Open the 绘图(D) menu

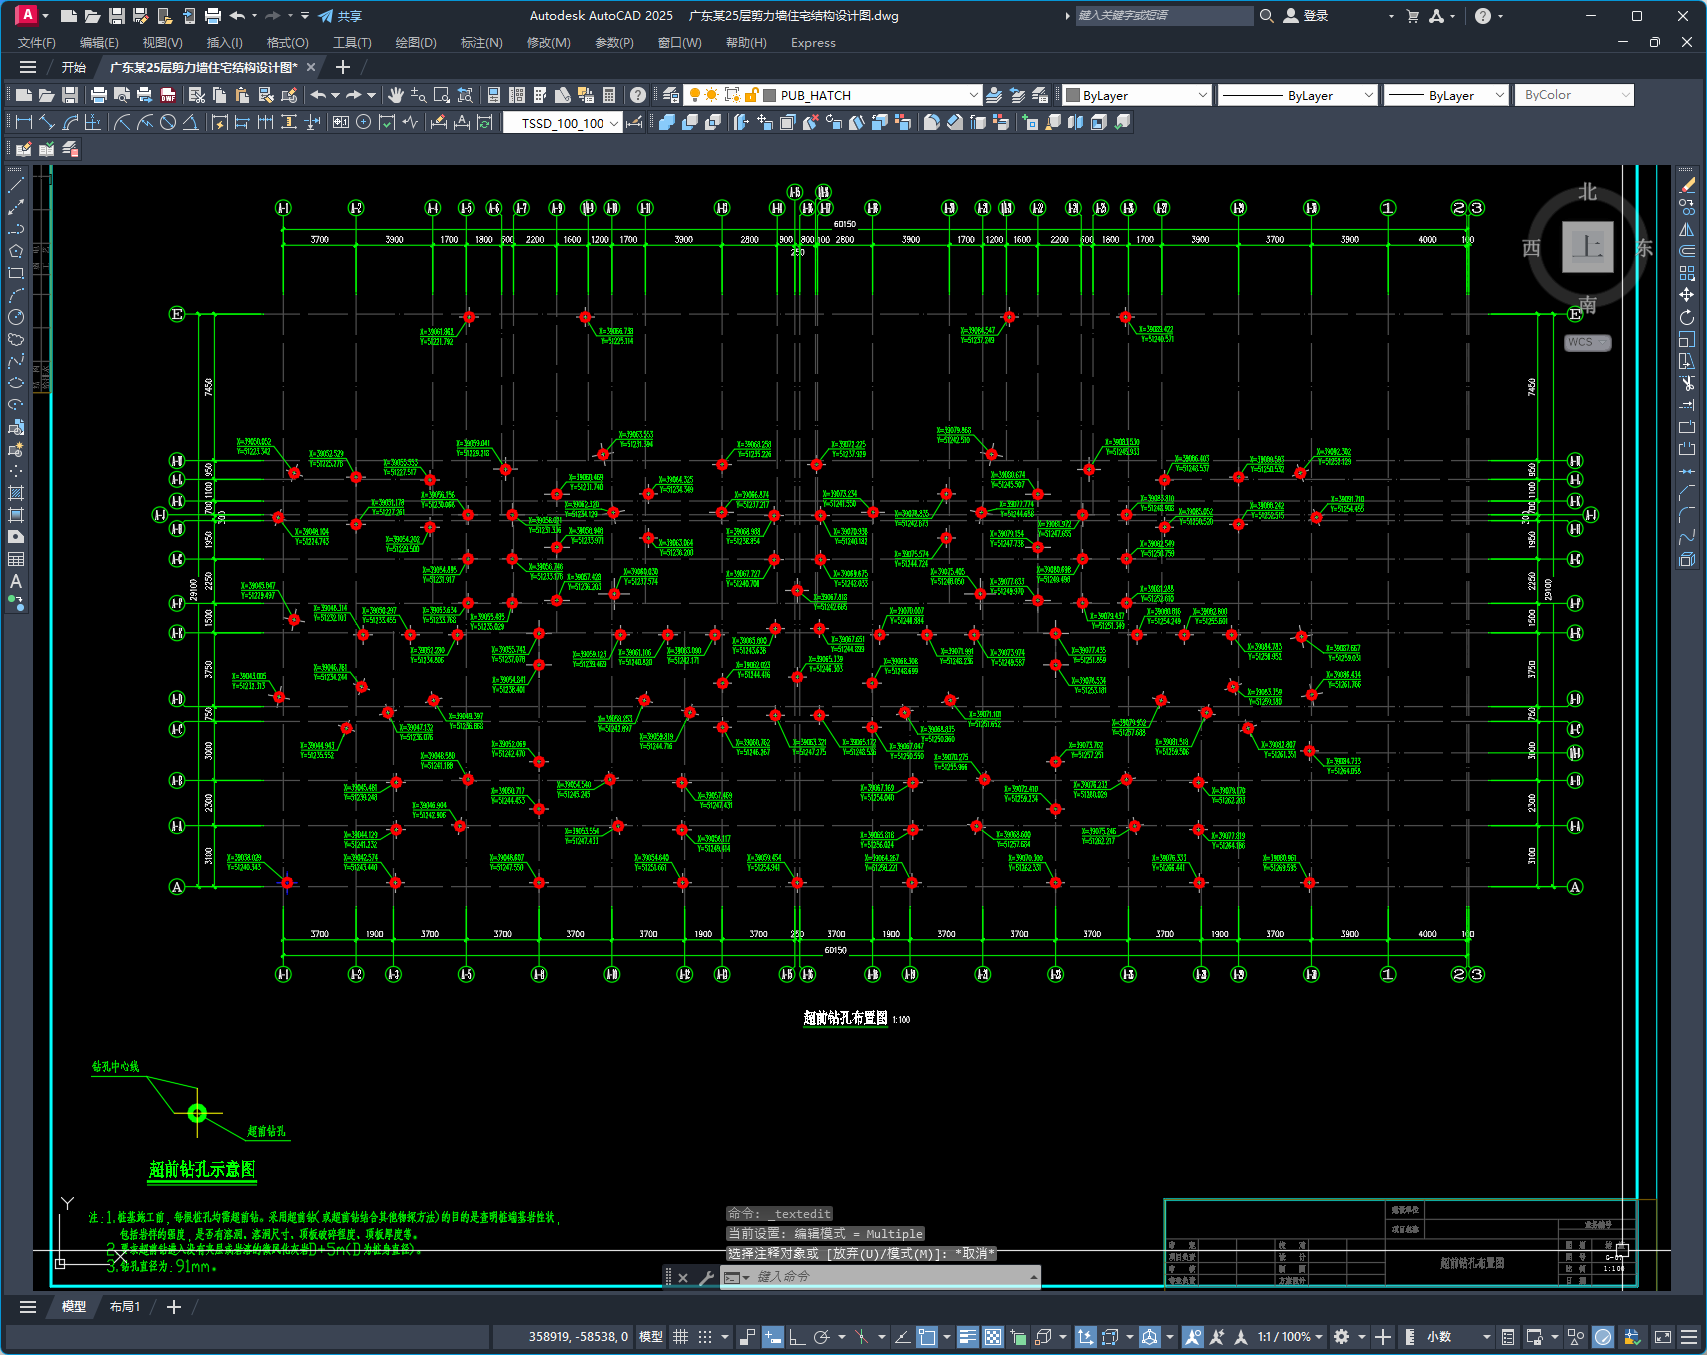pos(416,43)
